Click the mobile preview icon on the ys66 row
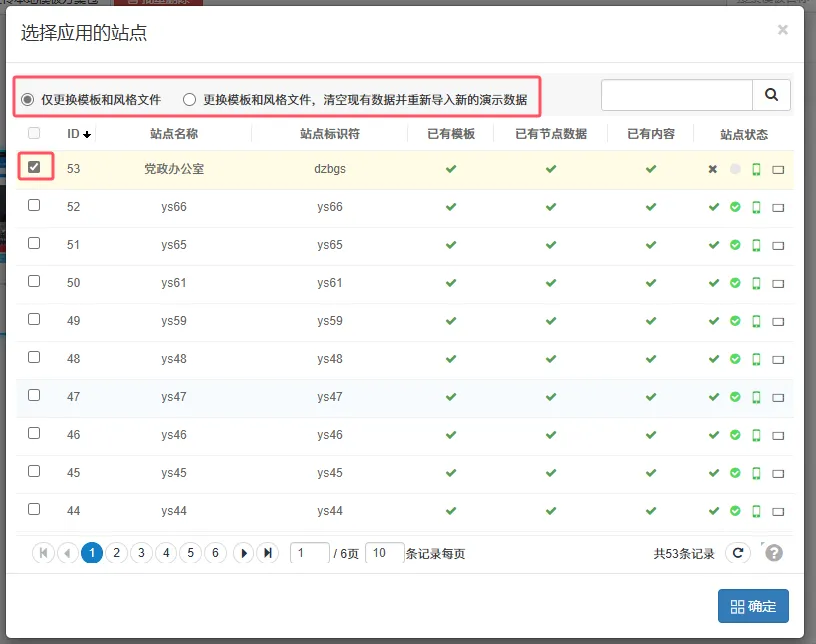This screenshot has height=644, width=816. coord(757,207)
